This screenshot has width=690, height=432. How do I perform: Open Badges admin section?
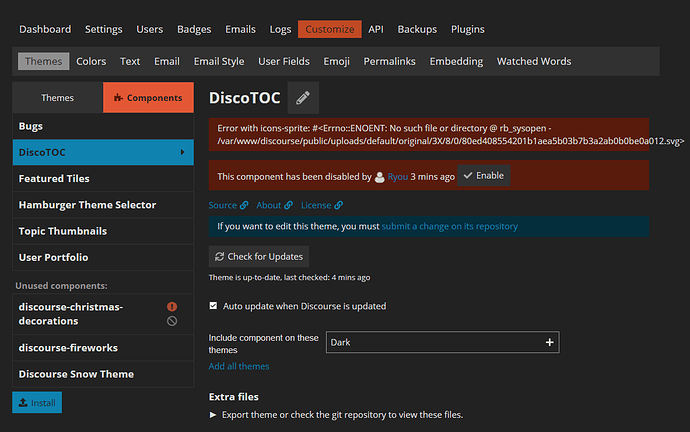pos(194,29)
